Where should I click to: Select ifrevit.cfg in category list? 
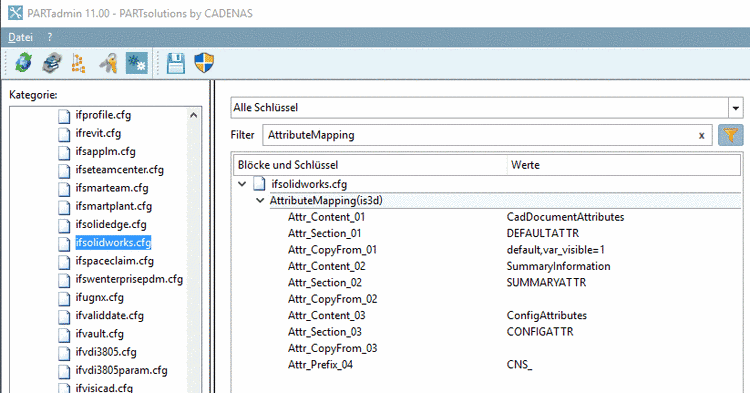[x=98, y=133]
